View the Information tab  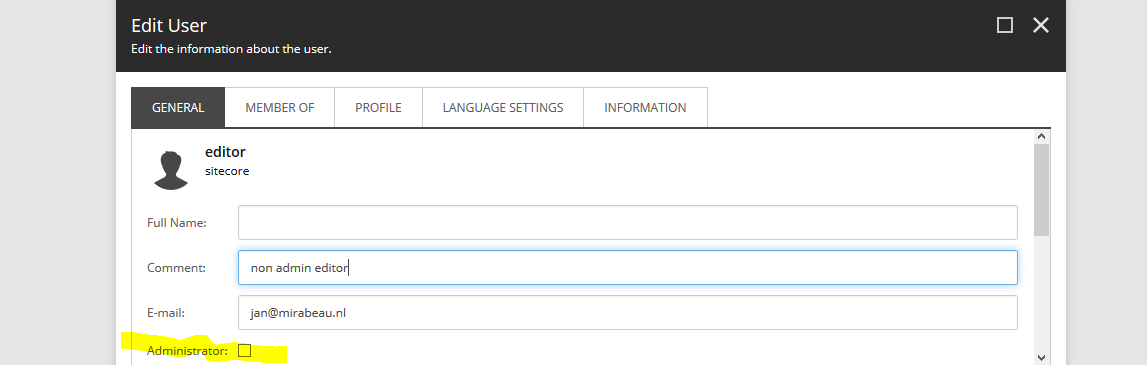[x=645, y=108]
